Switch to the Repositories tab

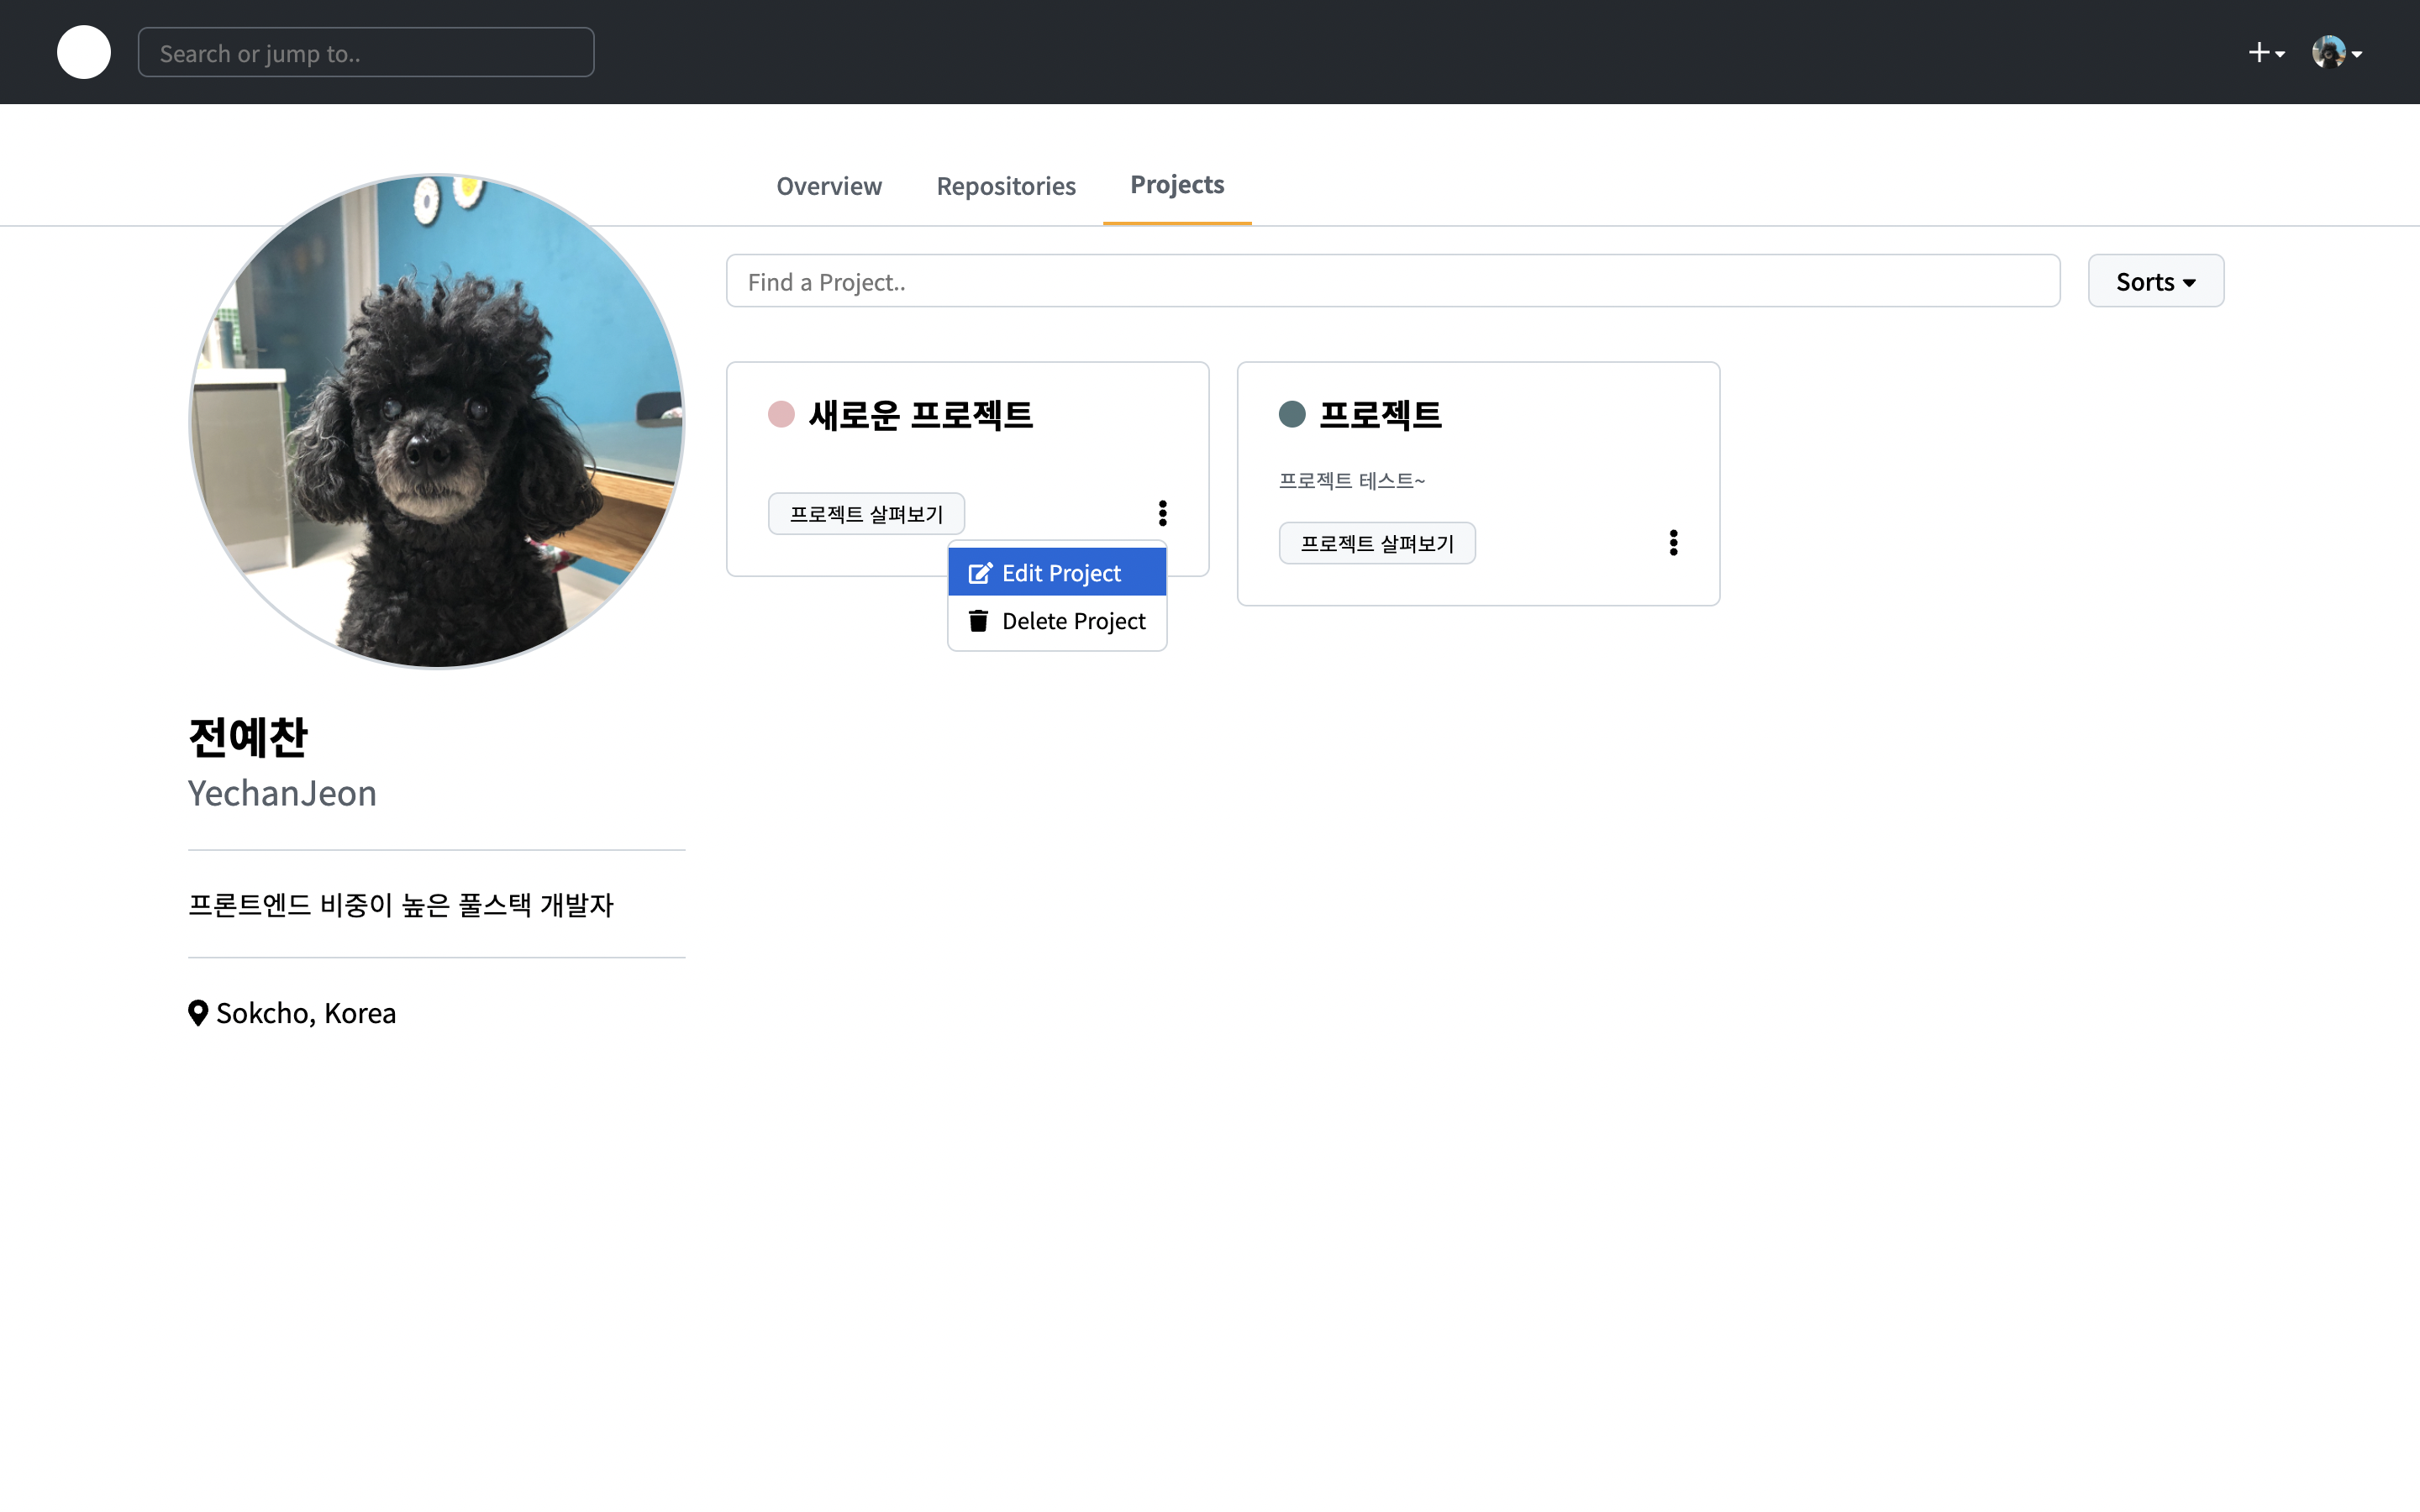(x=1006, y=186)
